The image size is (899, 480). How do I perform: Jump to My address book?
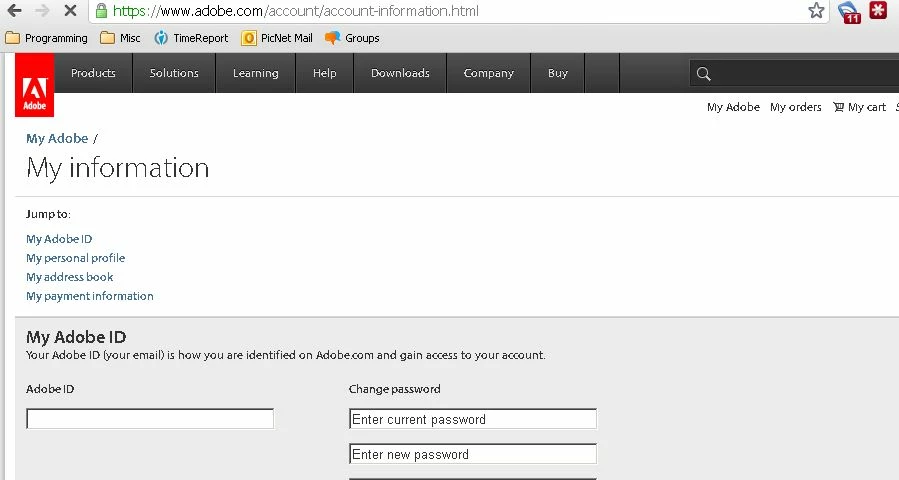[69, 276]
